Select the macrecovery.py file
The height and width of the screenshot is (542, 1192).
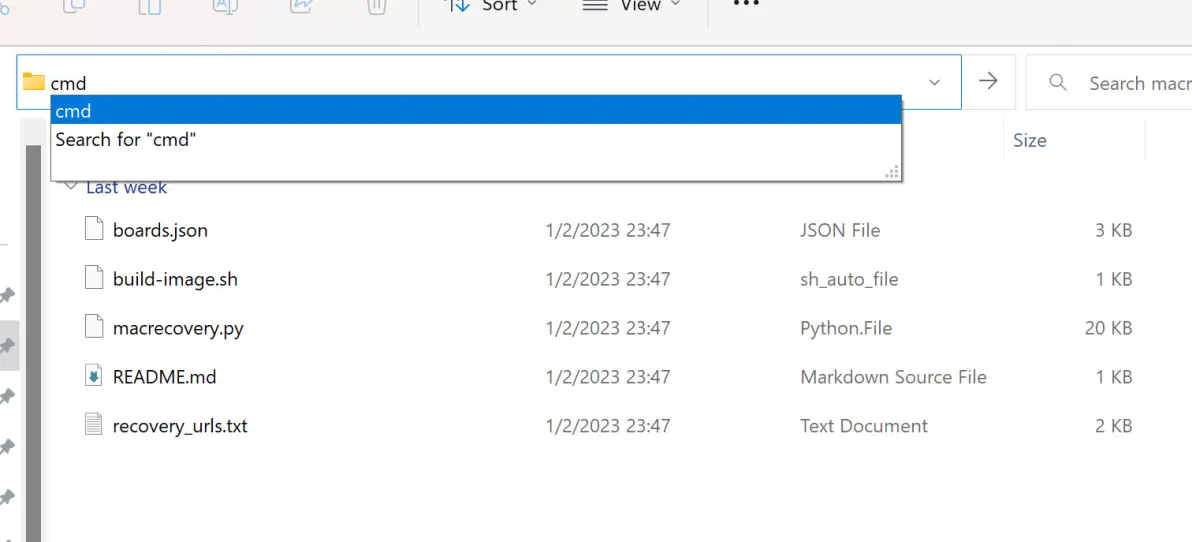click(x=178, y=328)
